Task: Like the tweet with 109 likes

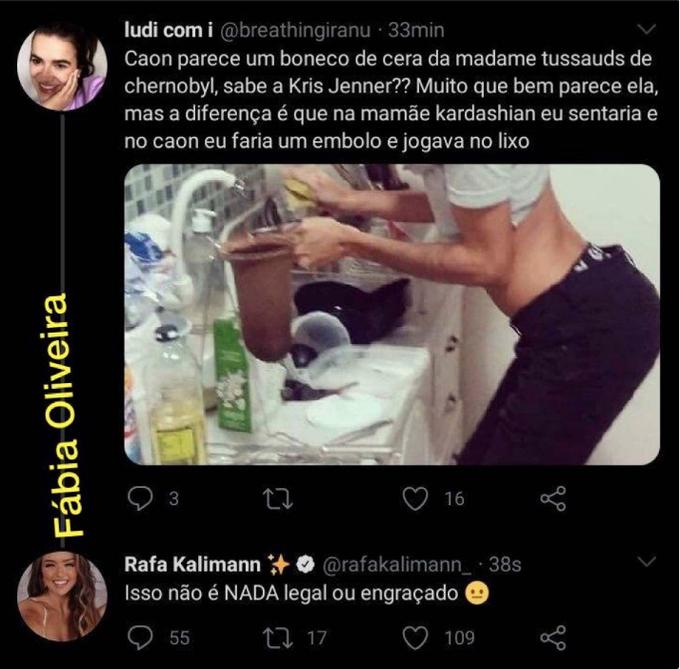Action: point(416,637)
